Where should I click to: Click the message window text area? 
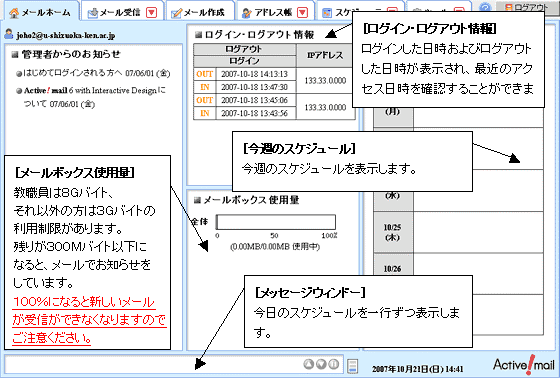pos(154,364)
